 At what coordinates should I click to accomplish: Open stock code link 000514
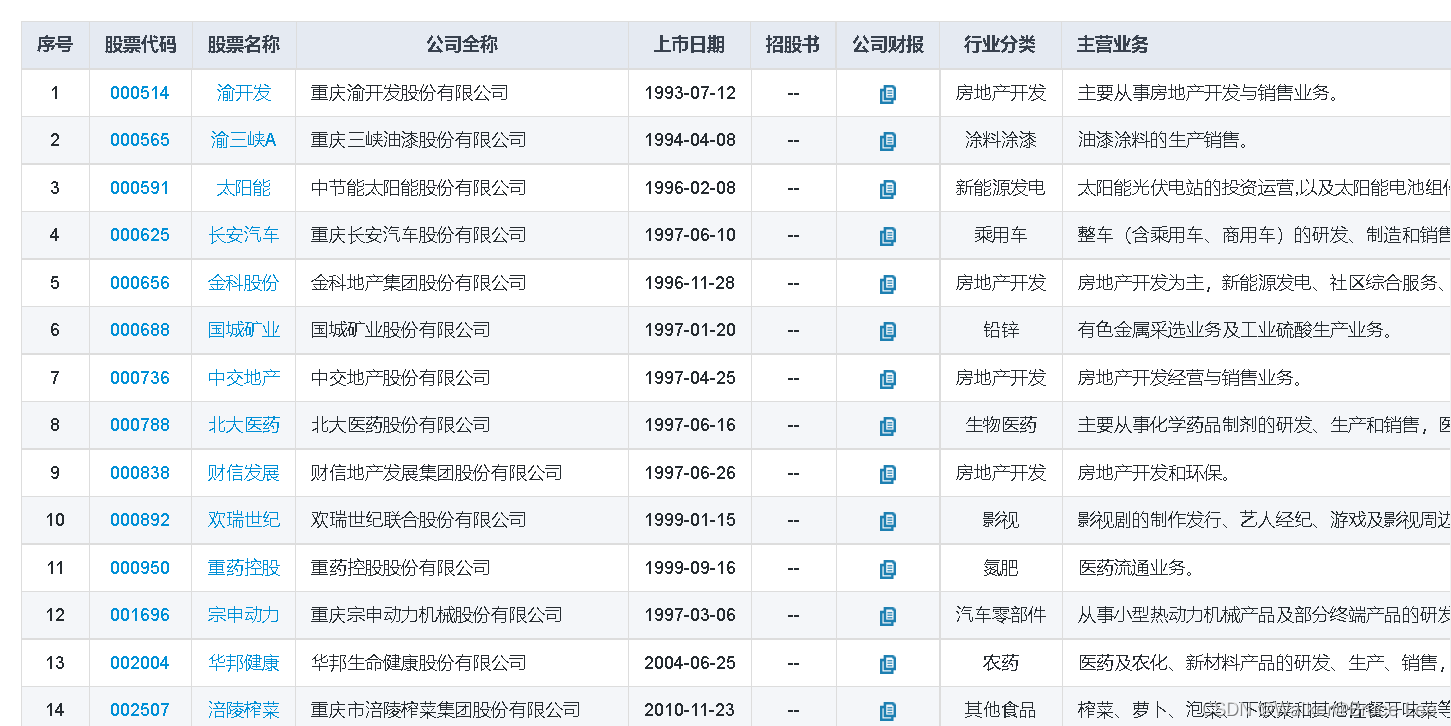tap(140, 93)
